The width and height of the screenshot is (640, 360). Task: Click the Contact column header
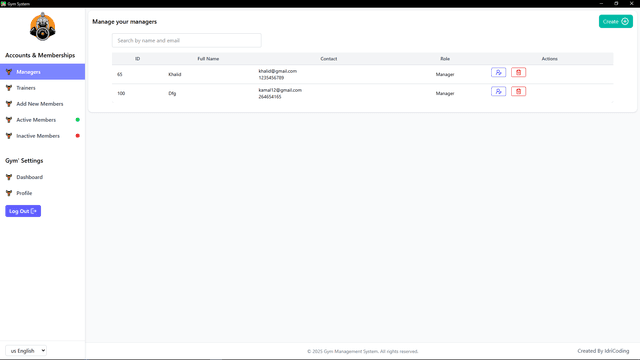tap(329, 59)
